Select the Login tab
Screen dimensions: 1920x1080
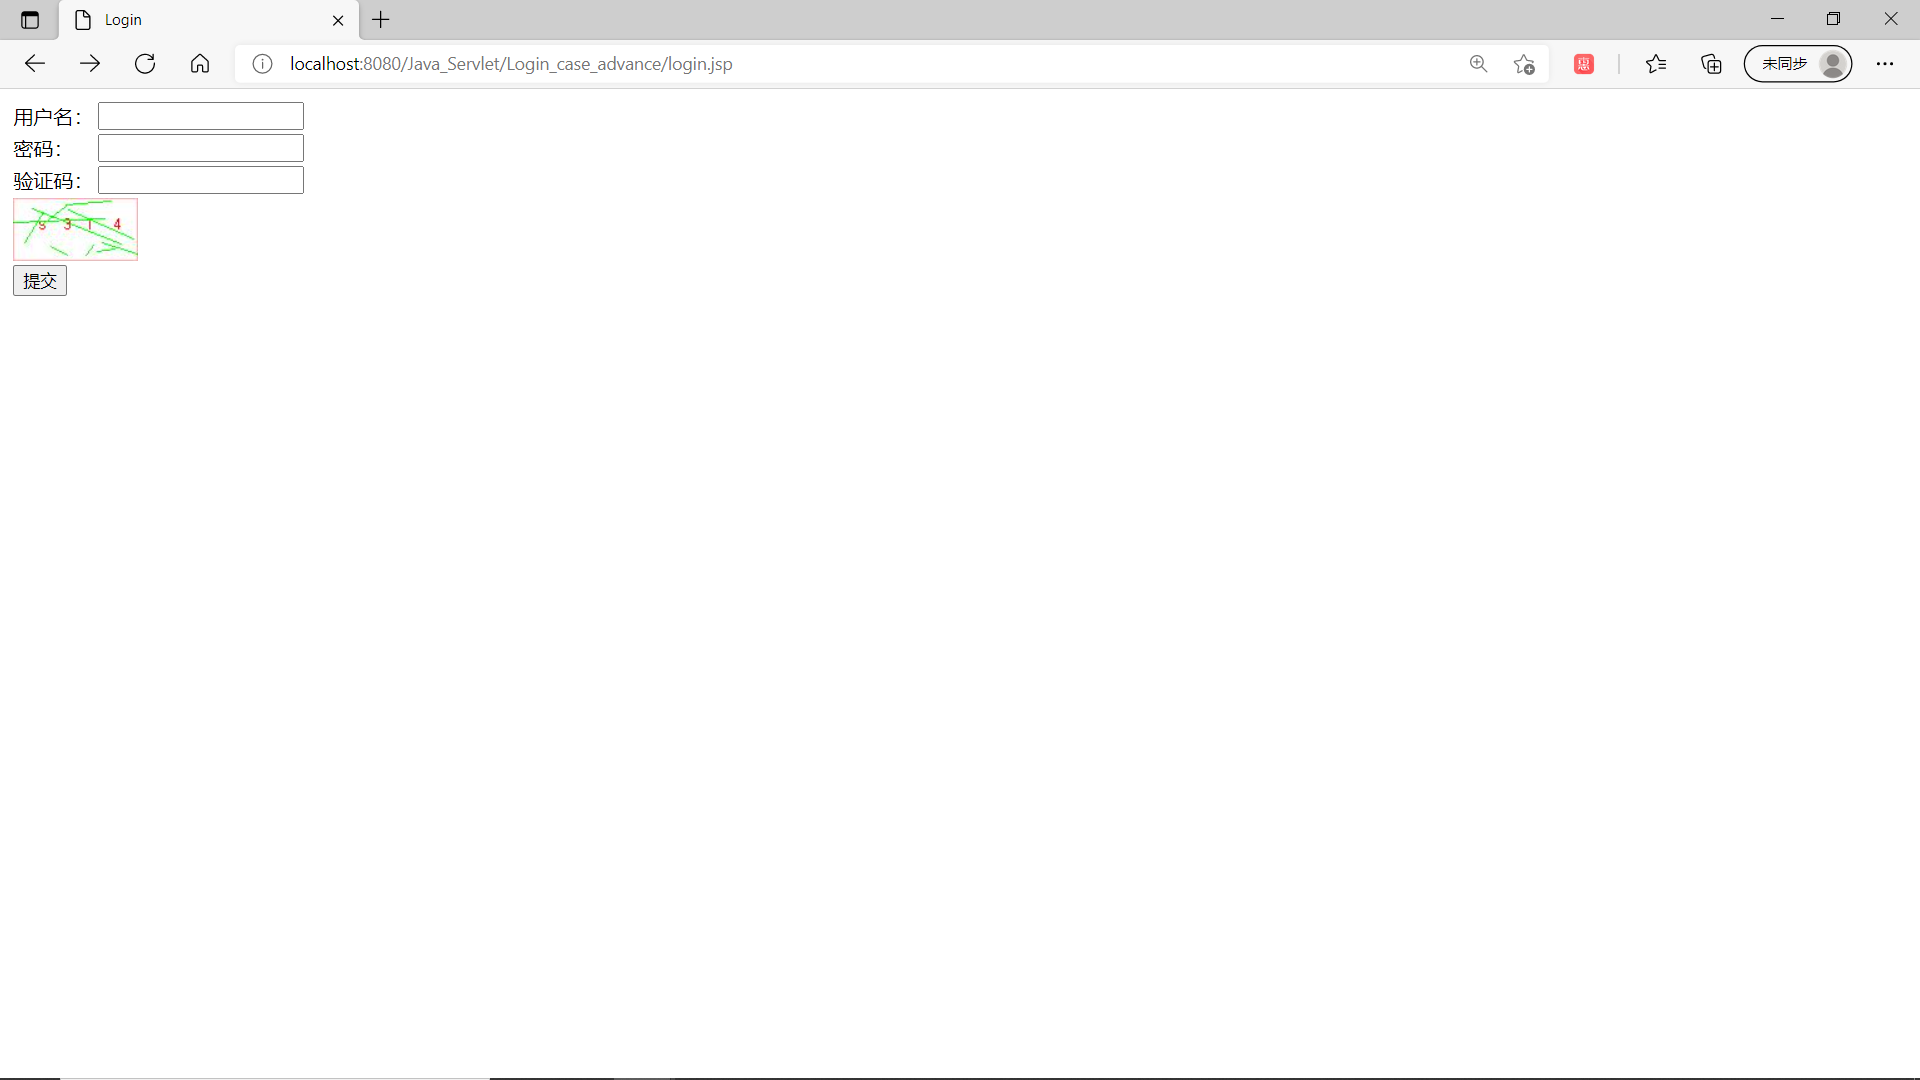point(200,20)
